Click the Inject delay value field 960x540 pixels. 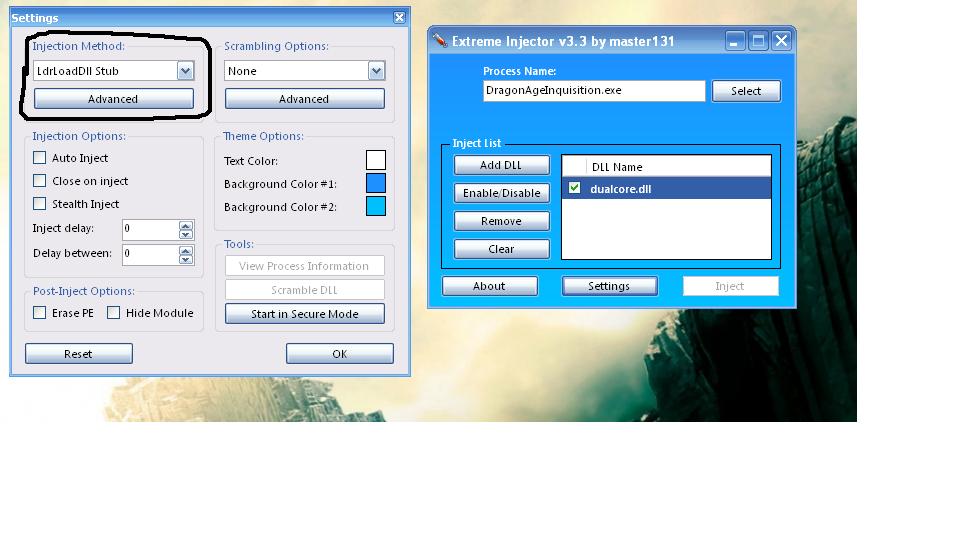point(151,230)
